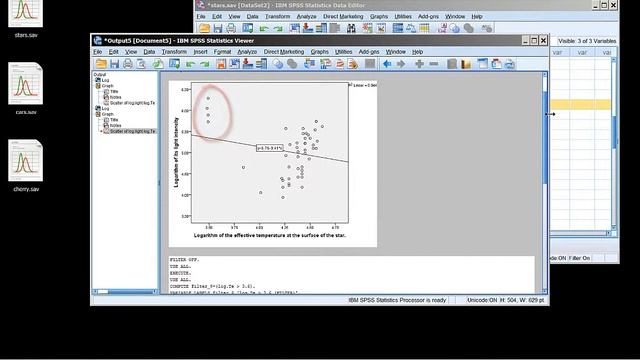
Task: Open Help menu in Data Editor window
Action: (477, 16)
